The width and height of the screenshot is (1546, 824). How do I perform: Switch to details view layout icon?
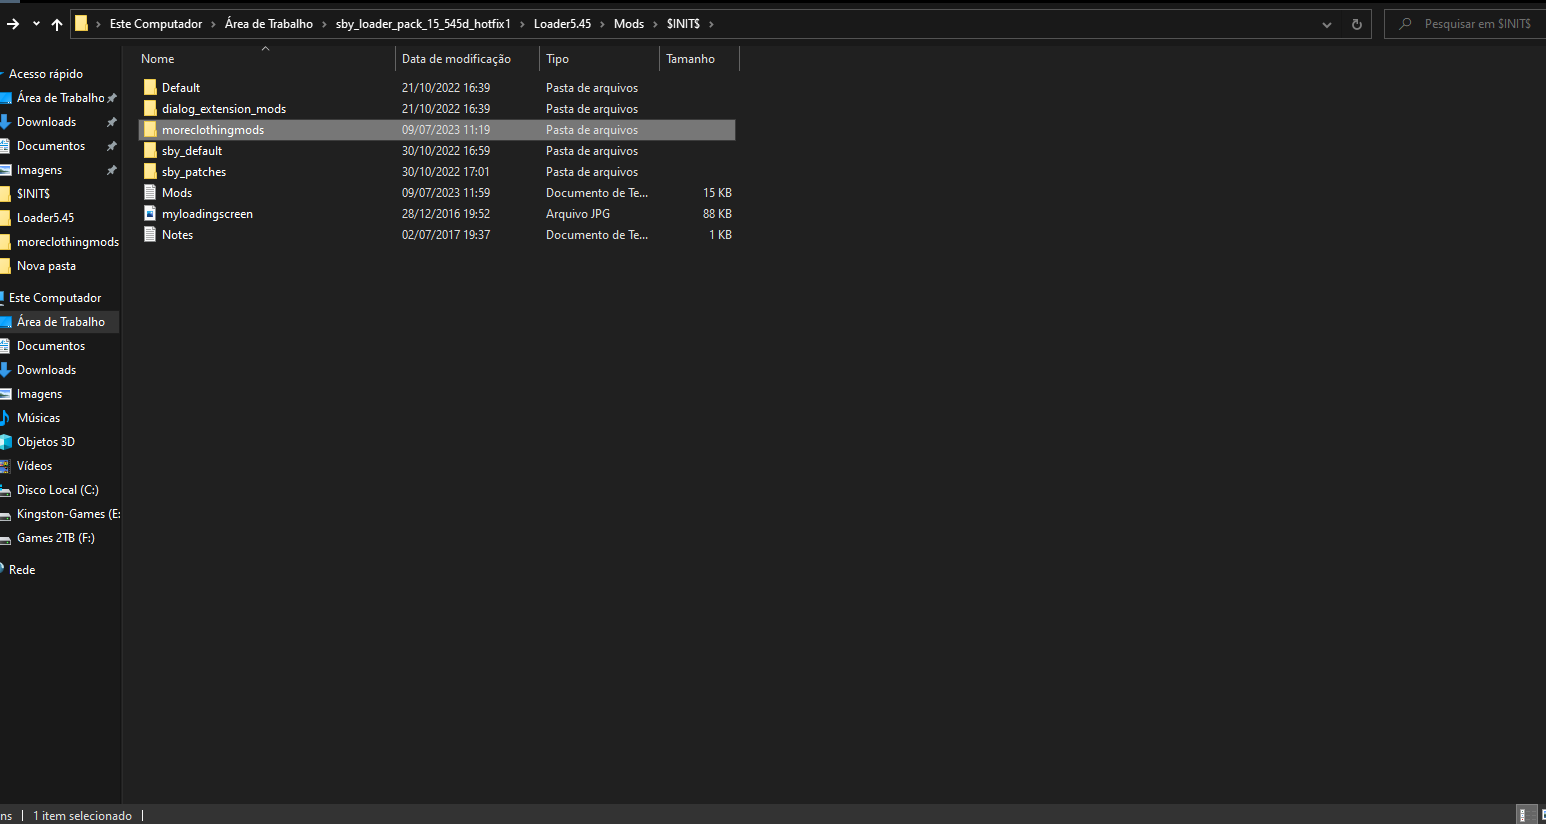point(1524,815)
